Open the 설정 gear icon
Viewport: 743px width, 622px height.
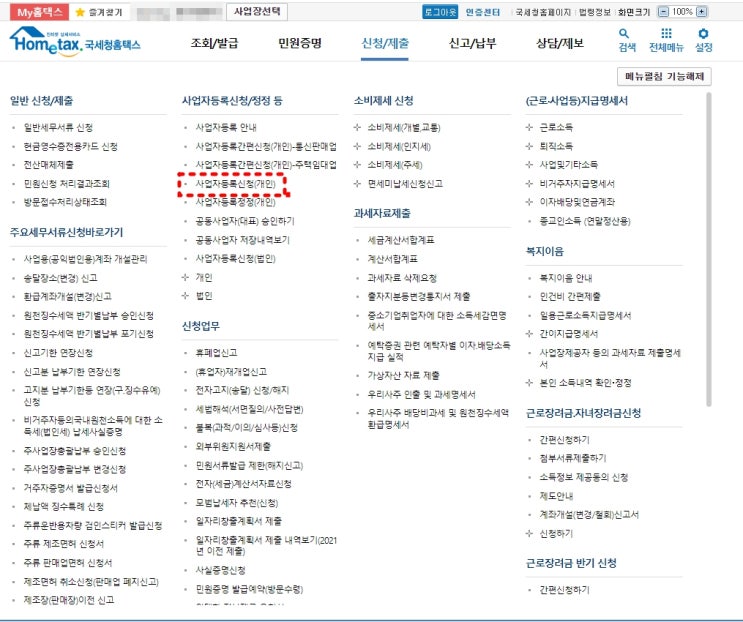tap(703, 33)
